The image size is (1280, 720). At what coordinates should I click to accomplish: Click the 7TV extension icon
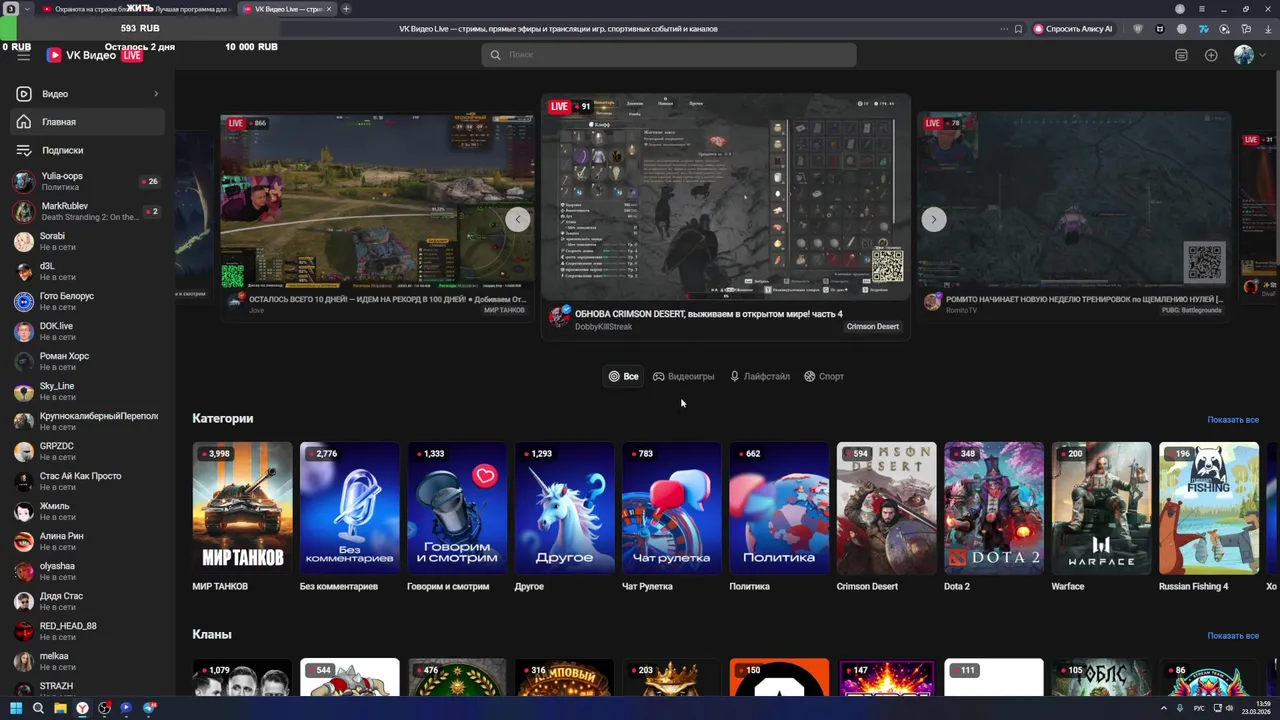point(1204,29)
